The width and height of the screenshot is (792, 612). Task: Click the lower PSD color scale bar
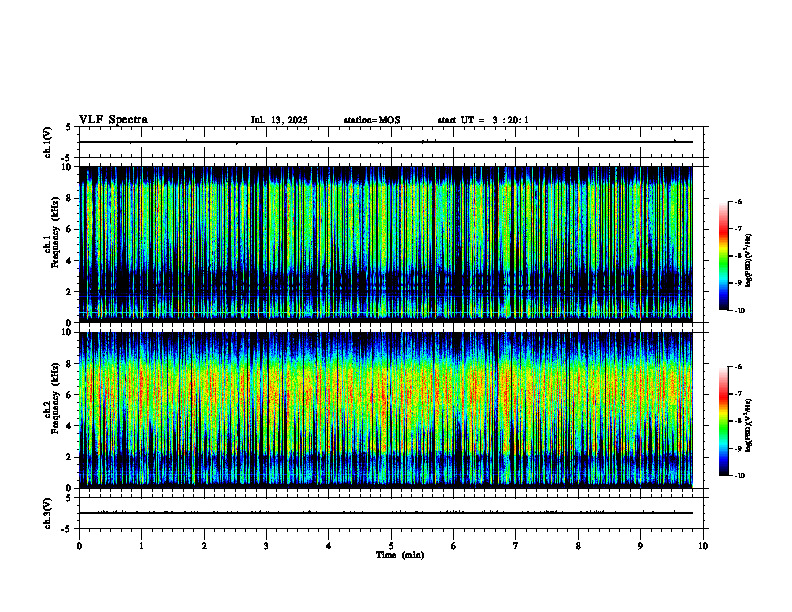click(x=723, y=421)
